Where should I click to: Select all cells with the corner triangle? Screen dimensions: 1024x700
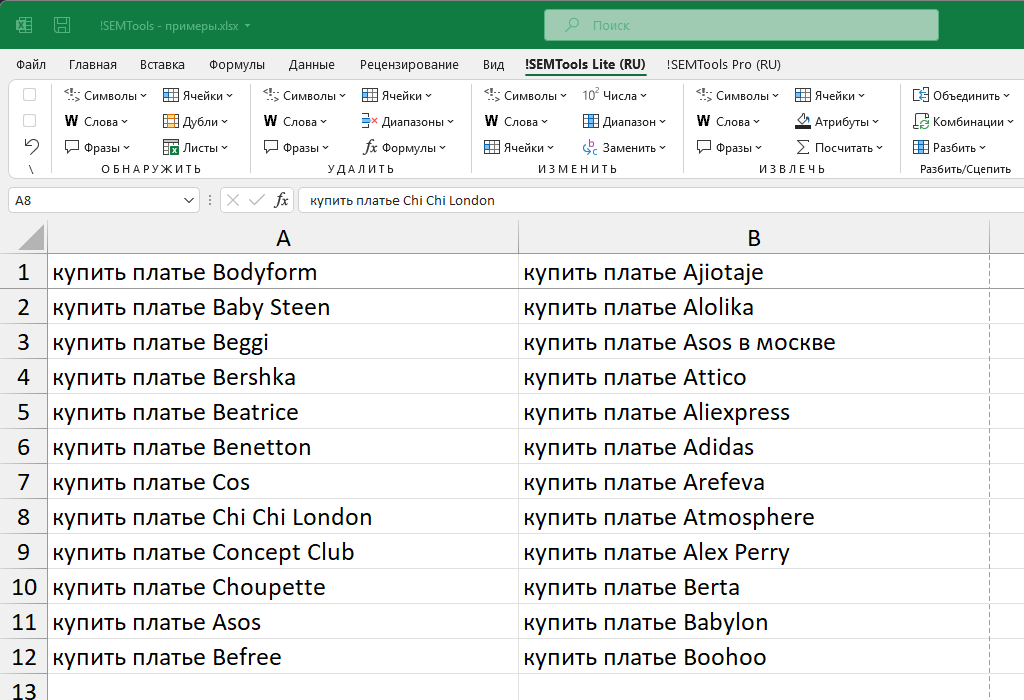(31, 238)
